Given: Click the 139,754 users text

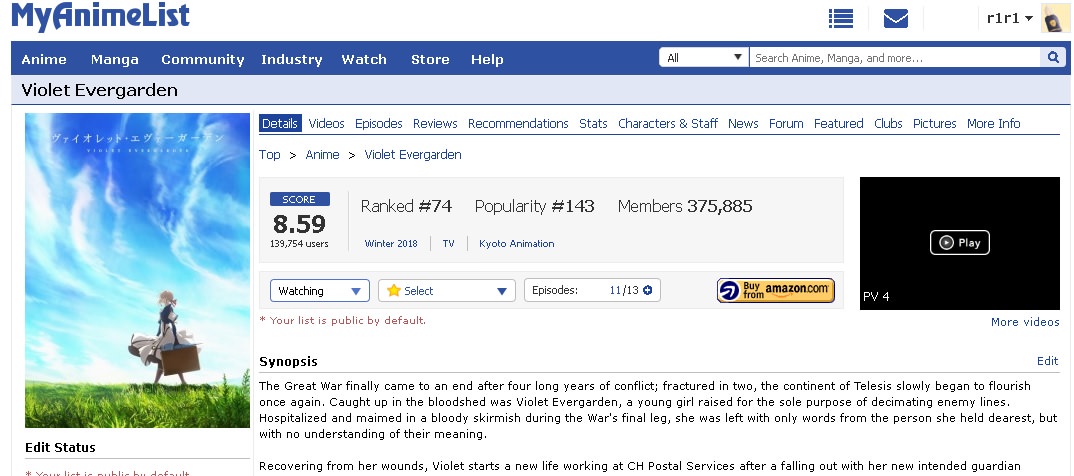Looking at the screenshot, I should click(x=299, y=244).
